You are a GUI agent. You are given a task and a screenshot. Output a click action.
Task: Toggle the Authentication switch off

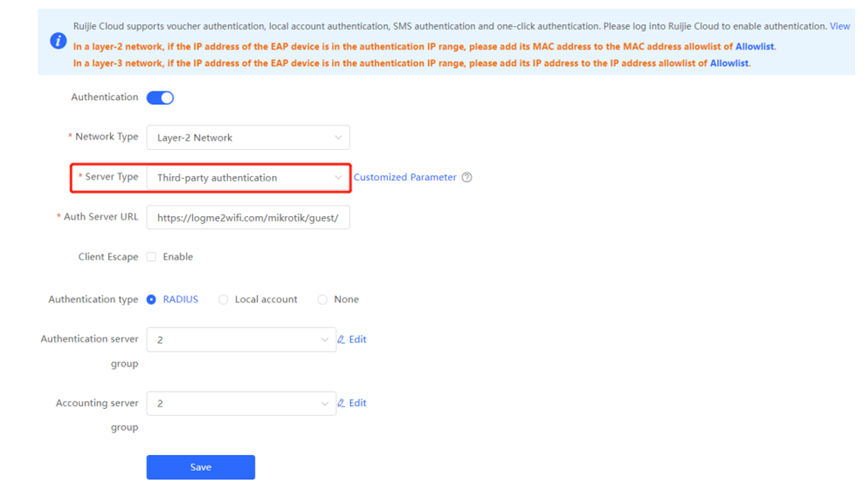pyautogui.click(x=160, y=97)
